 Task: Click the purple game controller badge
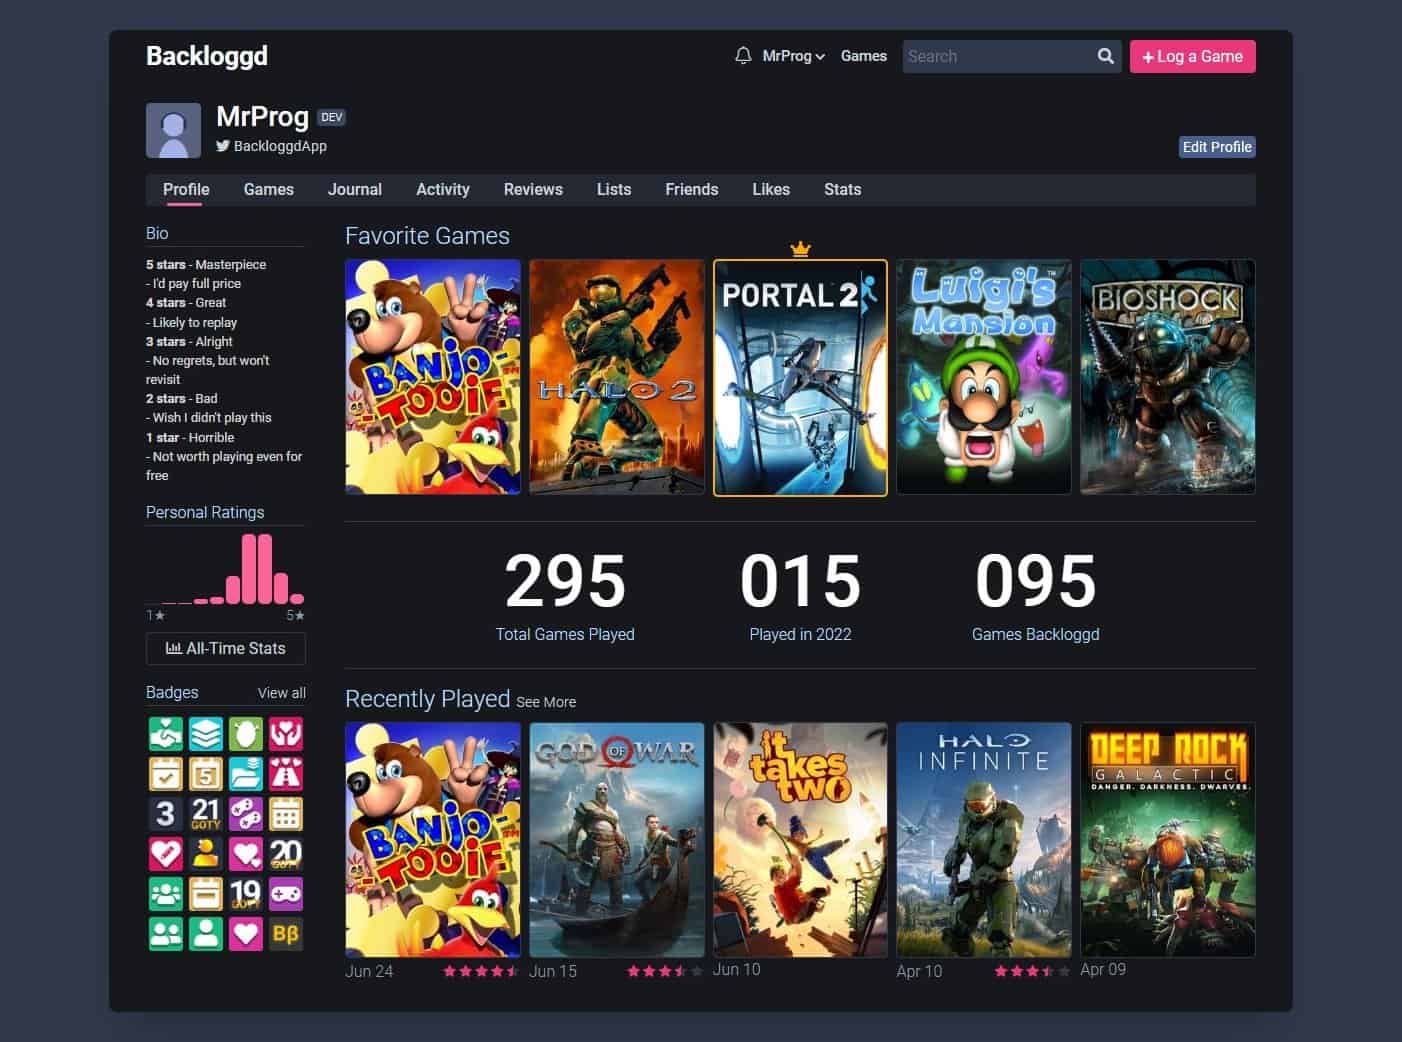pyautogui.click(x=286, y=893)
